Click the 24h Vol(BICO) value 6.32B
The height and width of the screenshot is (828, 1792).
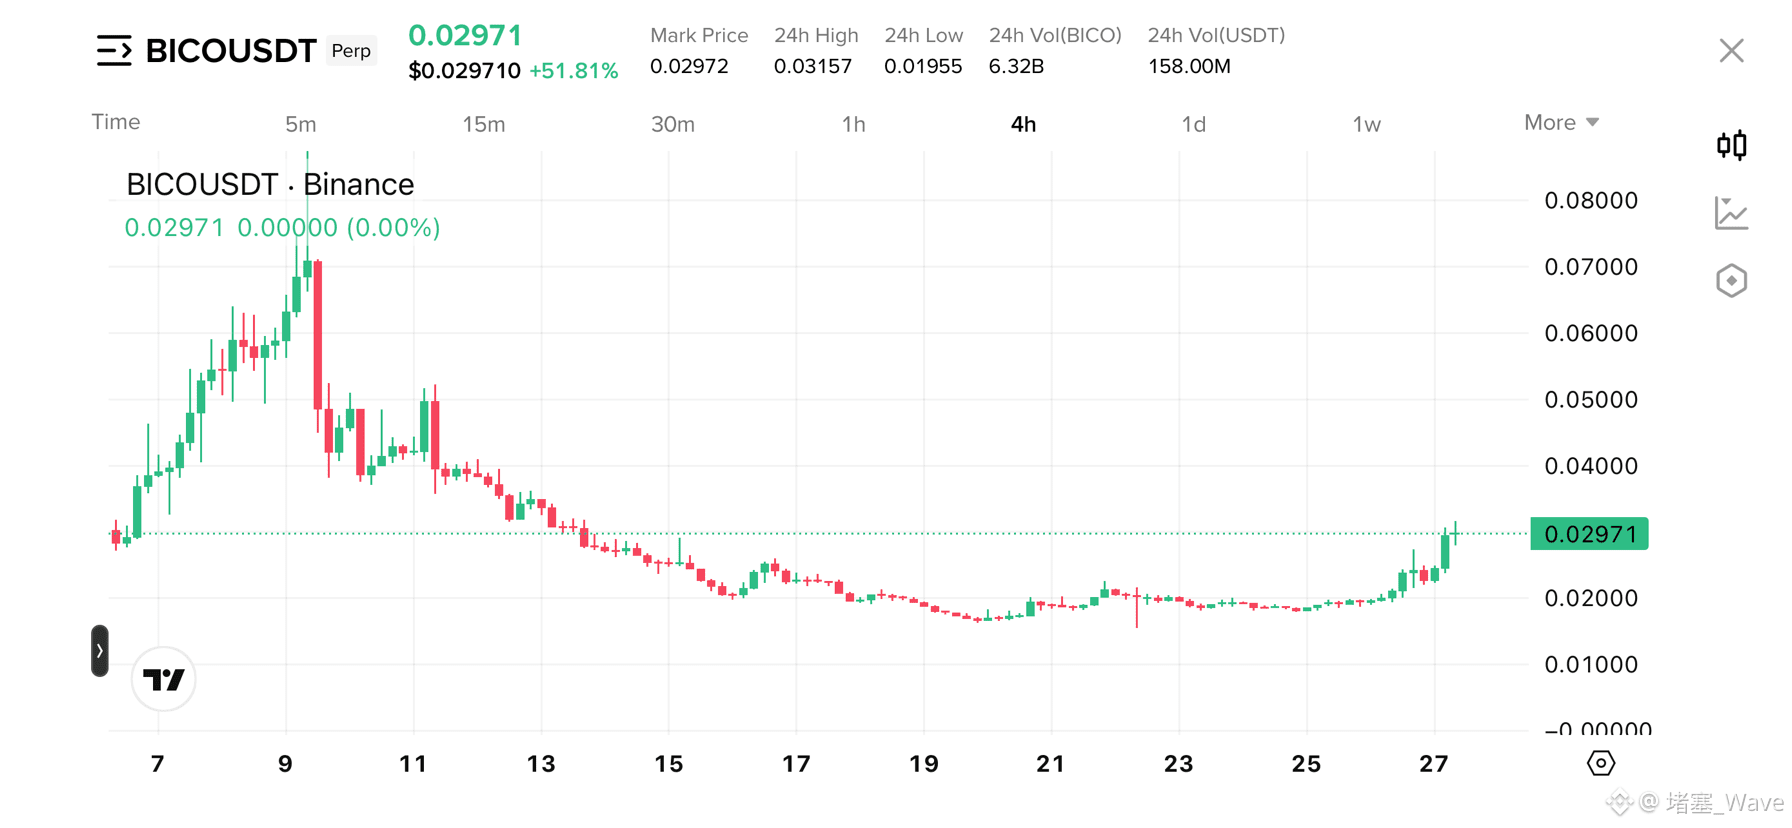(1016, 66)
